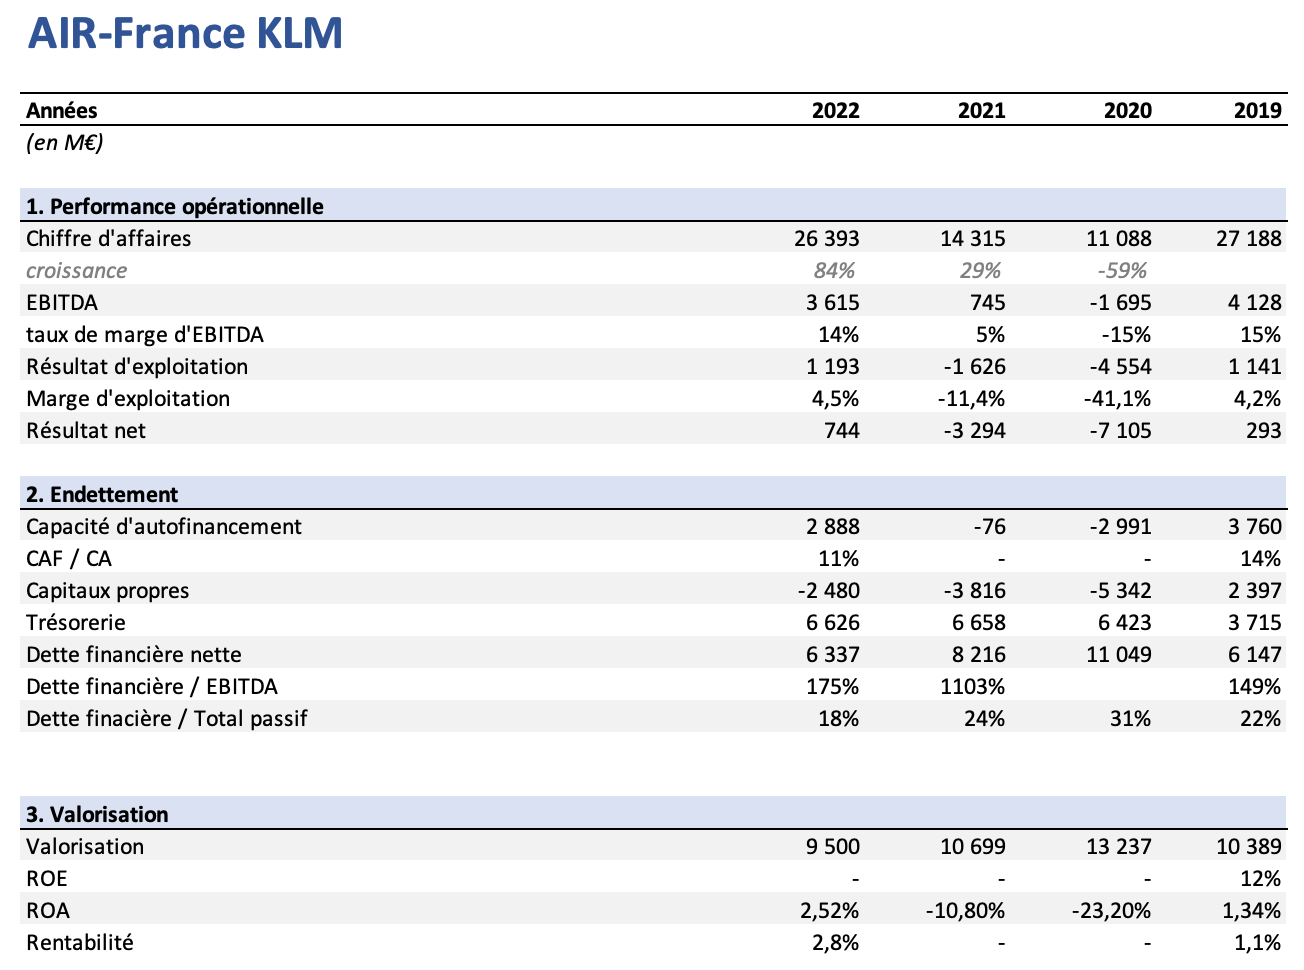Select the 'CAF / CA' row label
1304x970 pixels.
pyautogui.click(x=70, y=558)
